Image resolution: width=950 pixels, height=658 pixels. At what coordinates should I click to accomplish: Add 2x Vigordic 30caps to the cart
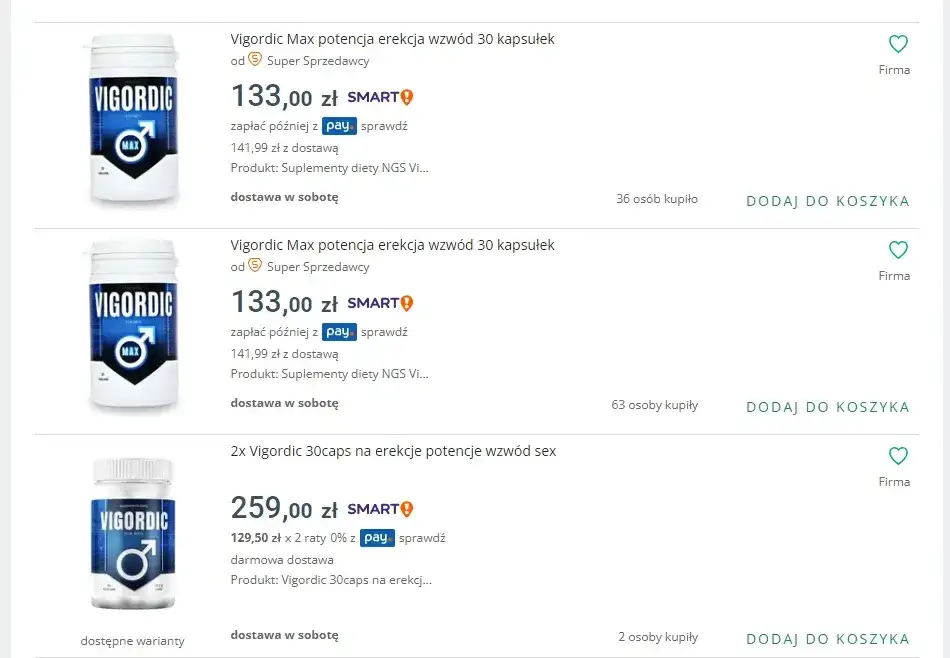click(827, 639)
